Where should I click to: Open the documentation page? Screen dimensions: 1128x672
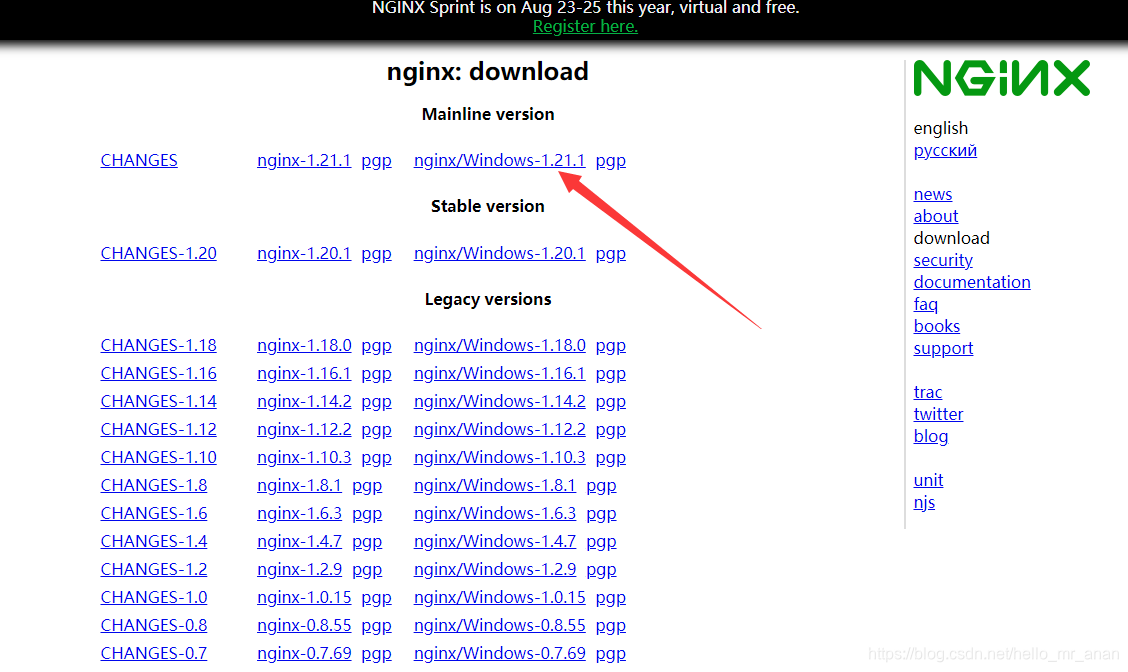coord(971,283)
